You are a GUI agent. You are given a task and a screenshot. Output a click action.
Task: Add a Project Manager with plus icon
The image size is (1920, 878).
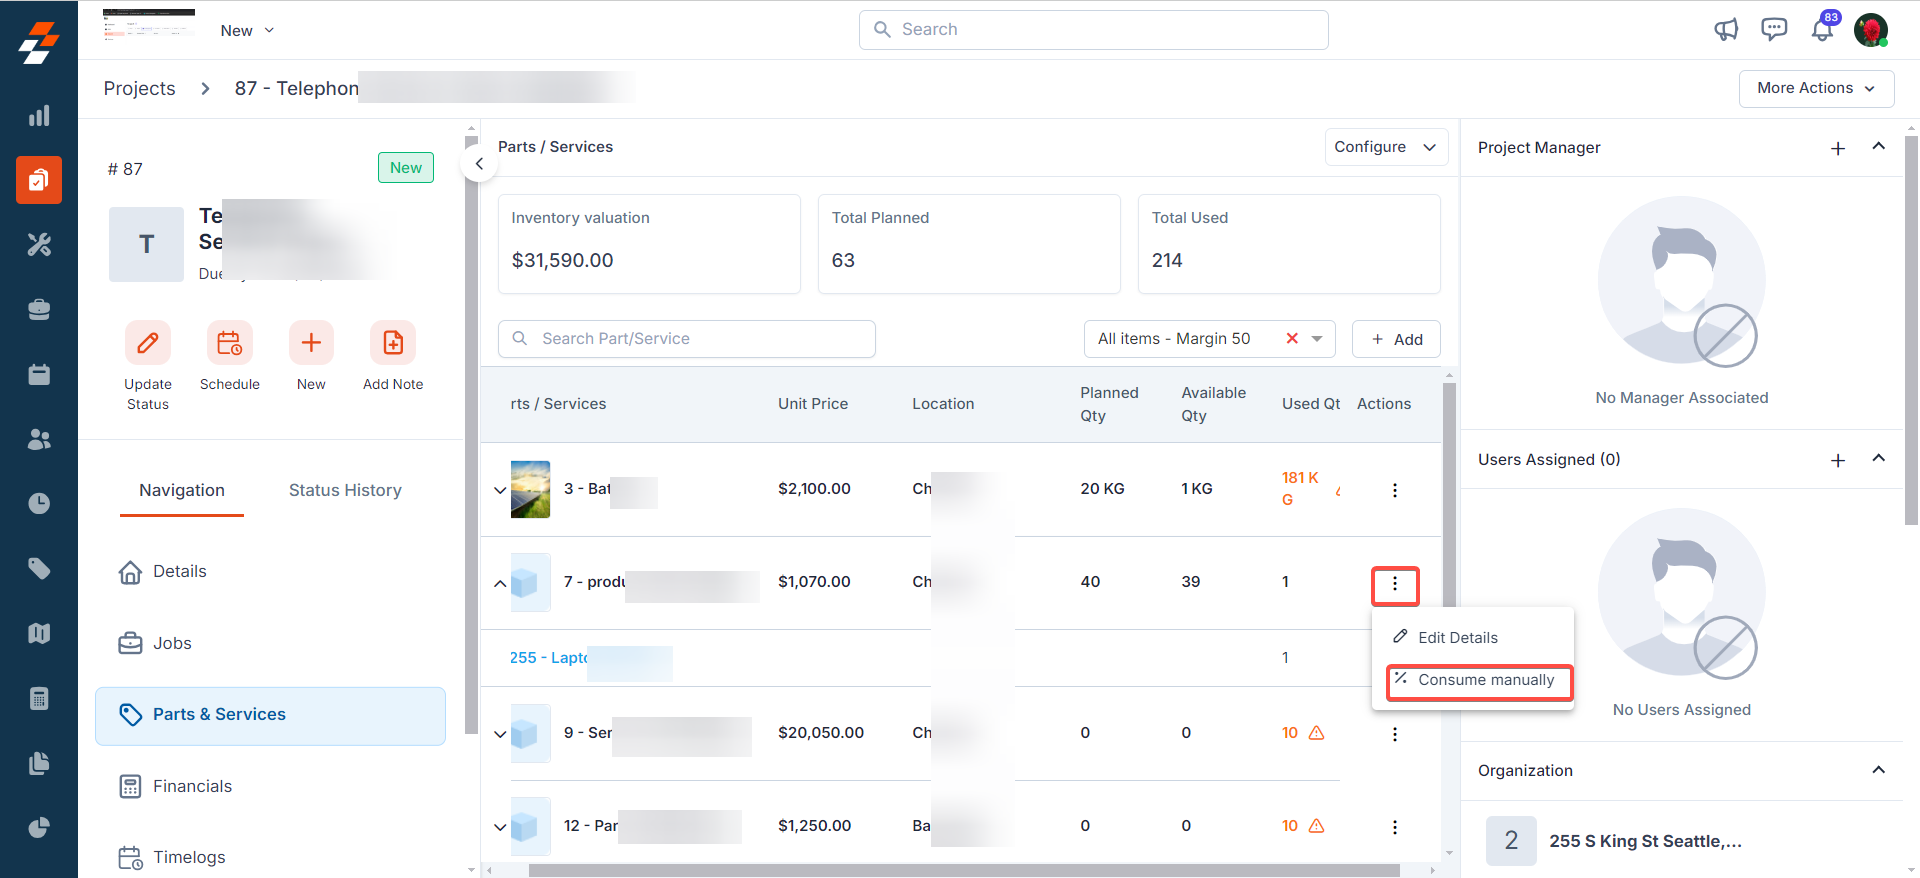pyautogui.click(x=1837, y=148)
